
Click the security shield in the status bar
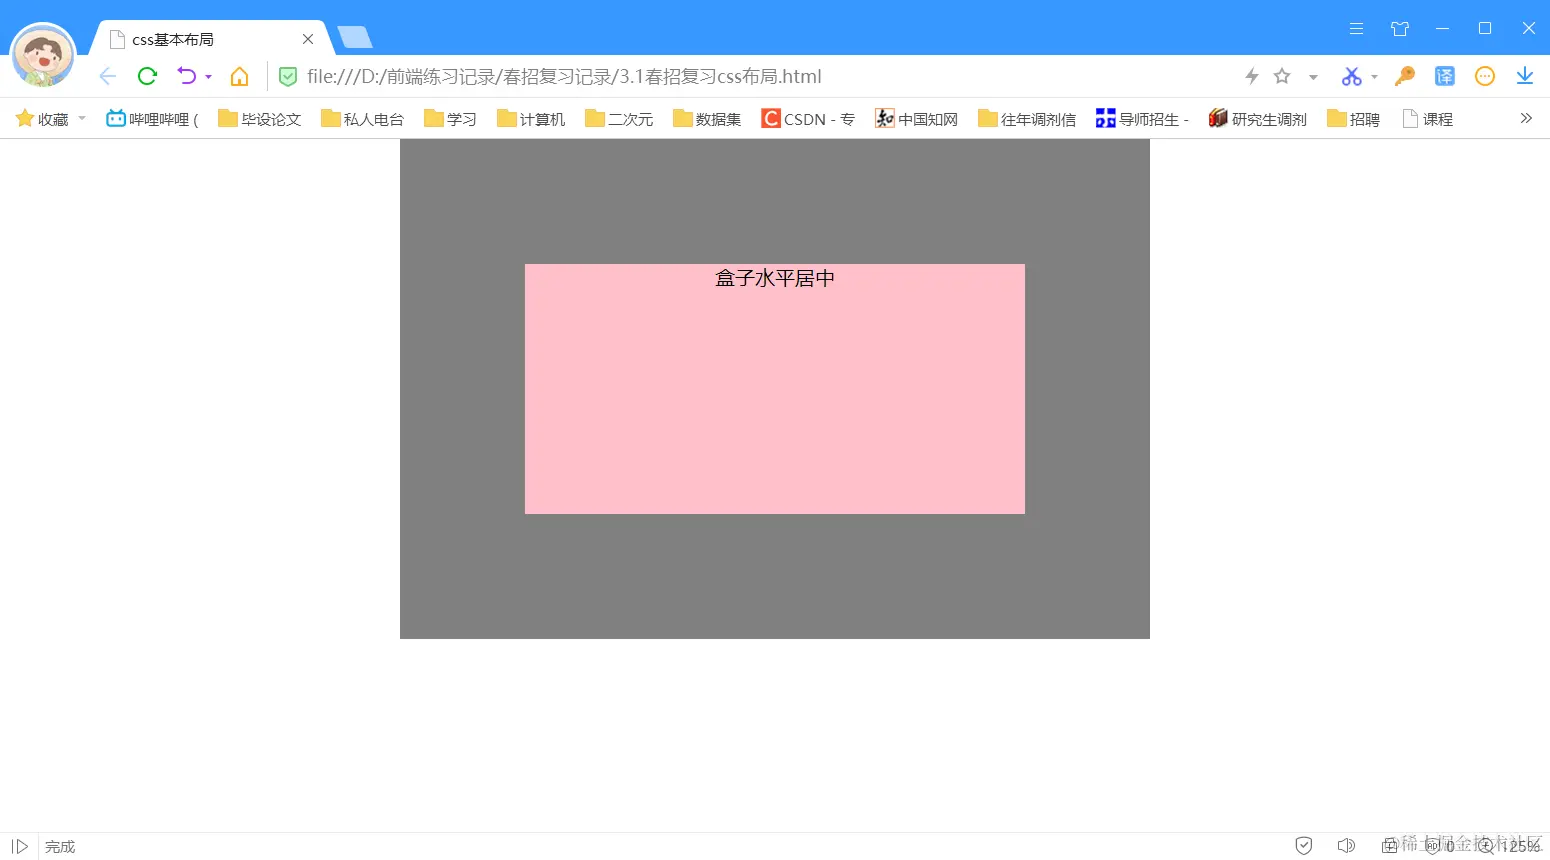point(1303,845)
